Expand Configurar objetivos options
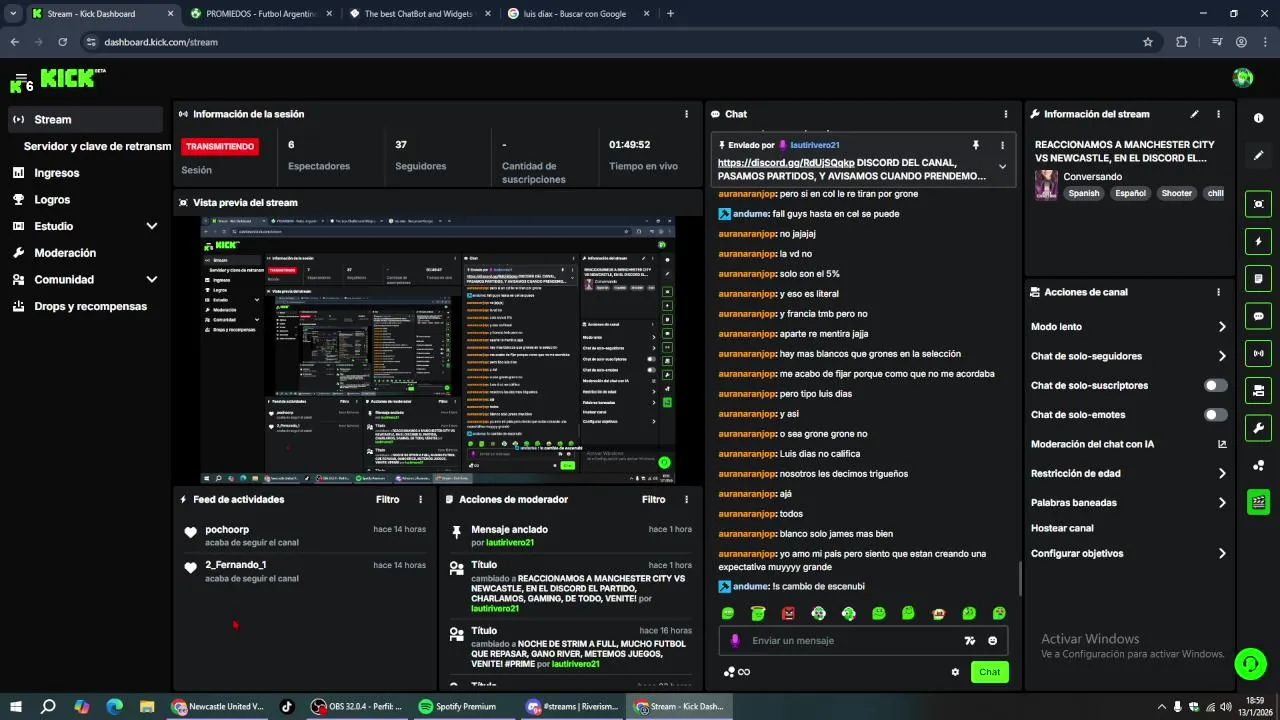Viewport: 1280px width, 720px height. pos(1222,553)
